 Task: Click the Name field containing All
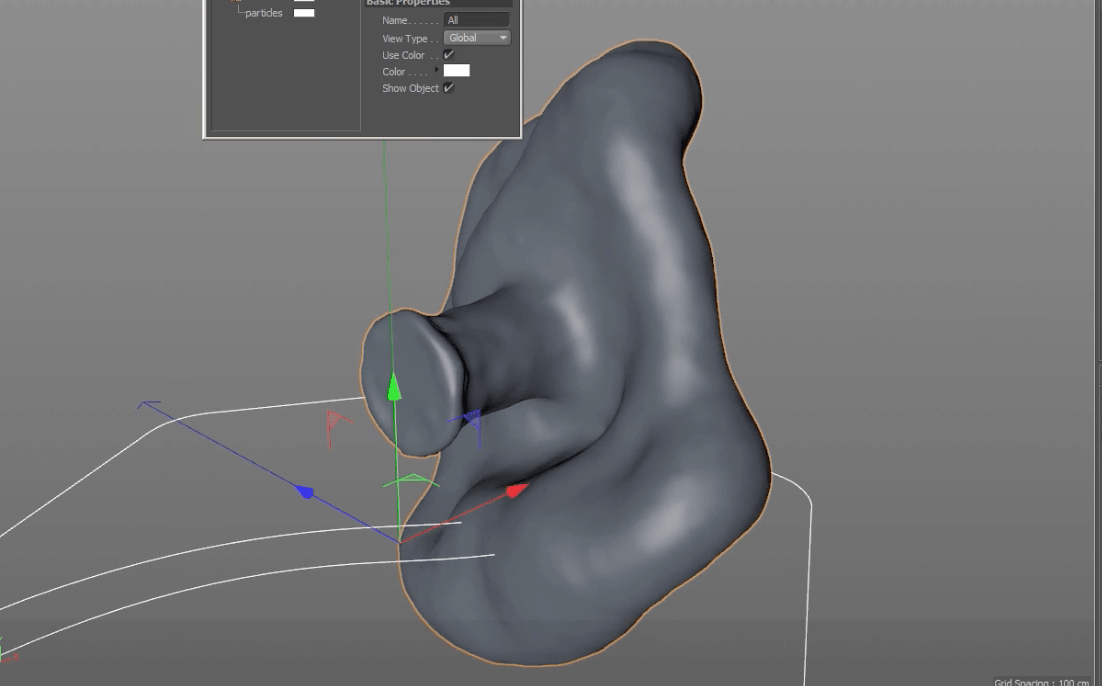(x=477, y=20)
